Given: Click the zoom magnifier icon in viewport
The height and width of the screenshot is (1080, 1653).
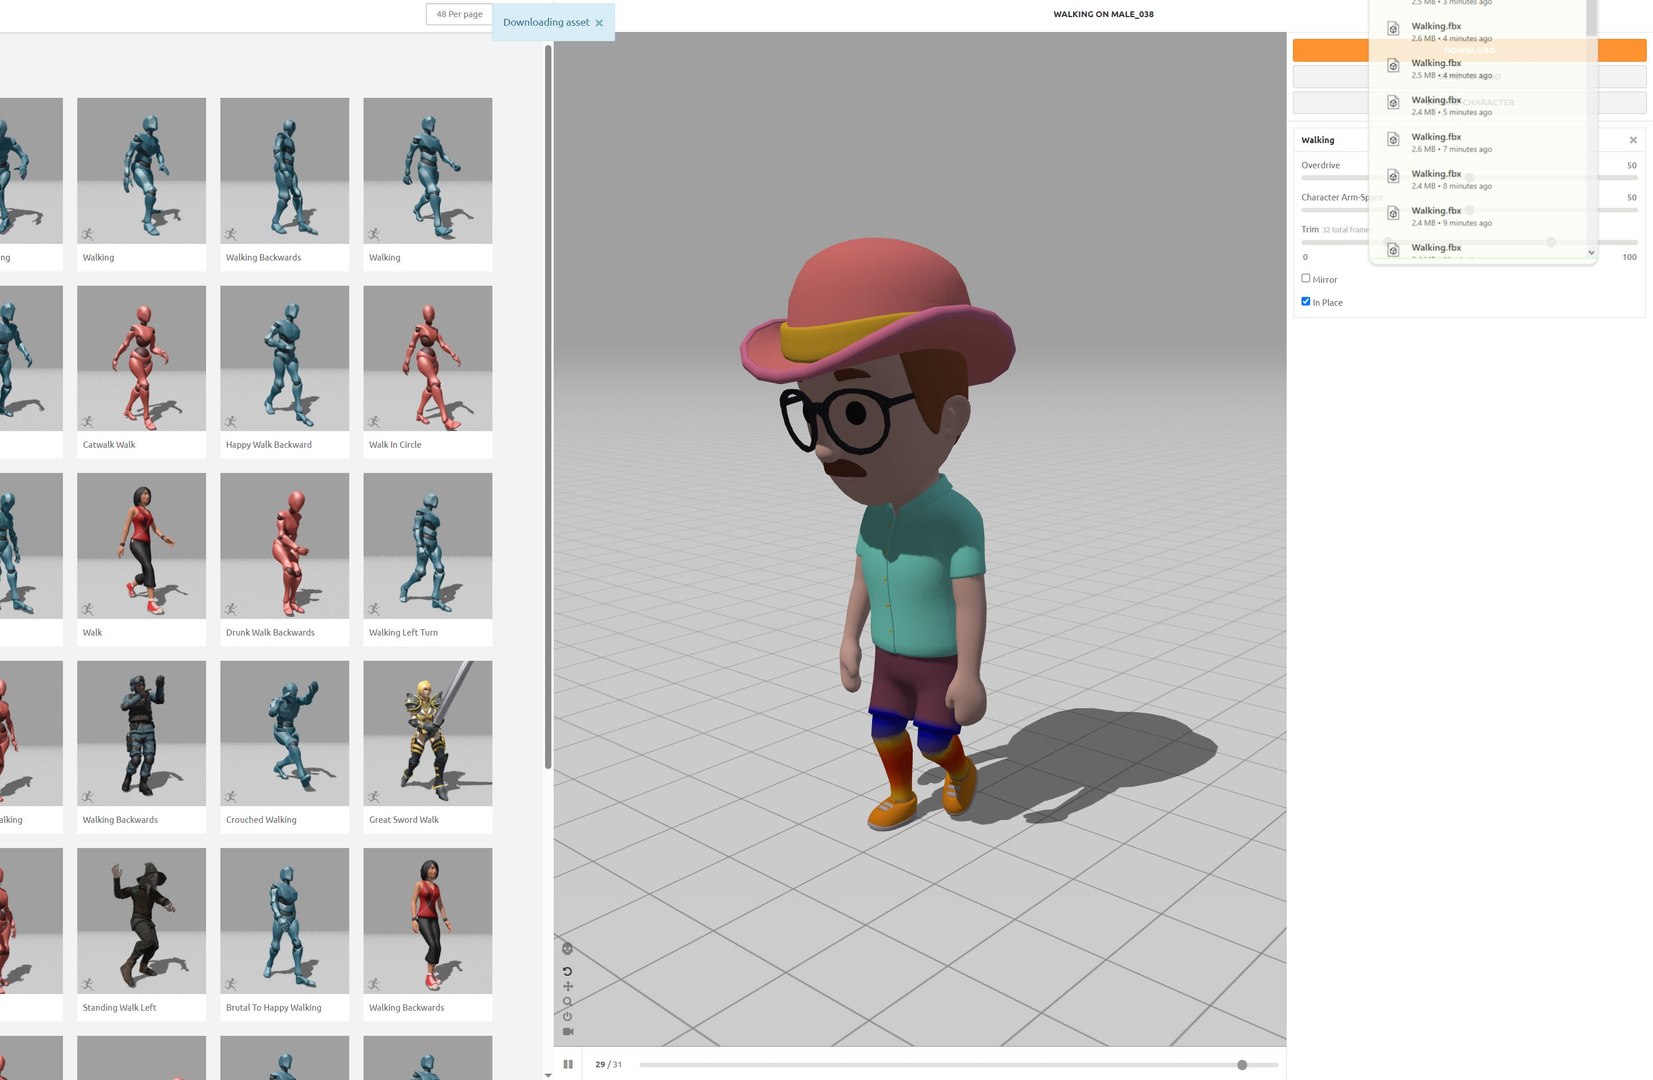Looking at the screenshot, I should pyautogui.click(x=567, y=1001).
